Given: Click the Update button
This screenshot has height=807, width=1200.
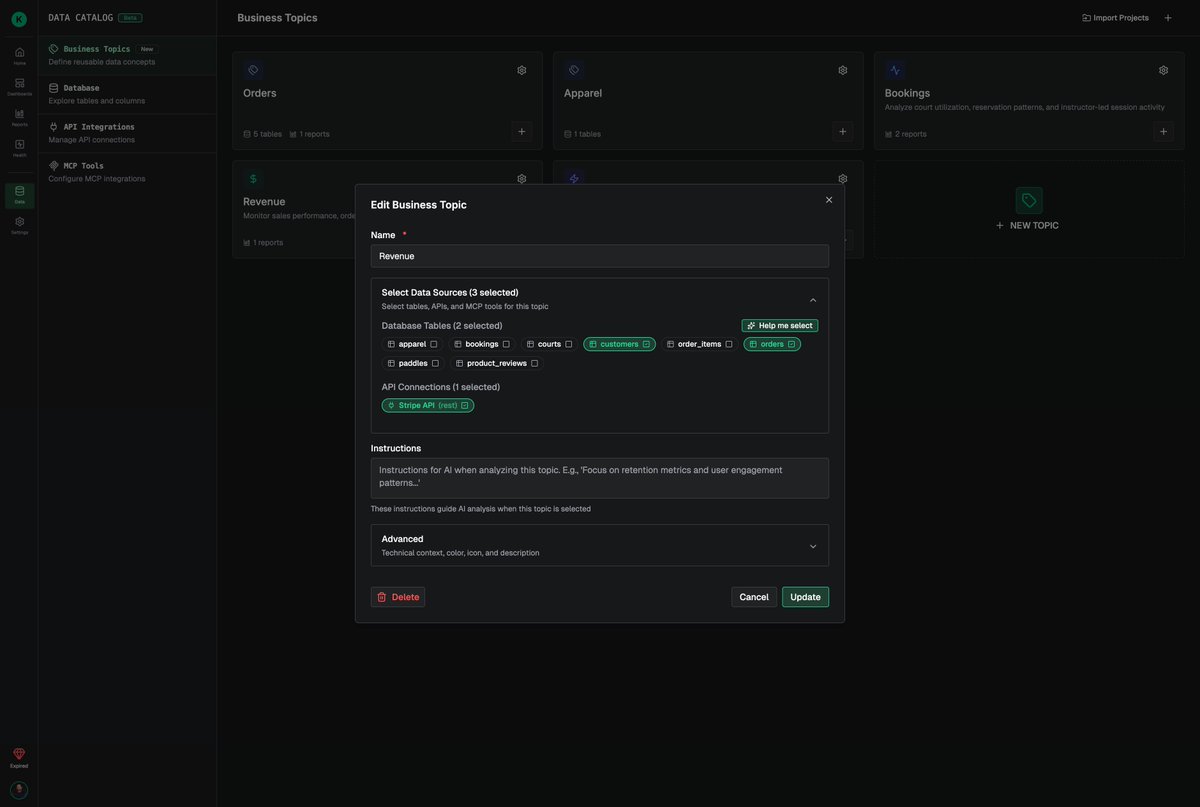Looking at the screenshot, I should click(805, 597).
